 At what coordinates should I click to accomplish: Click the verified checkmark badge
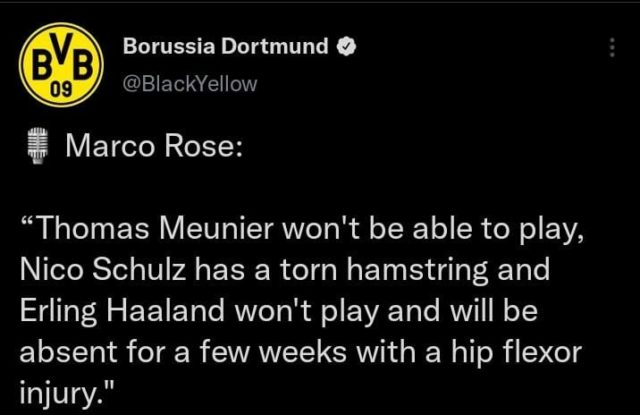[x=347, y=46]
